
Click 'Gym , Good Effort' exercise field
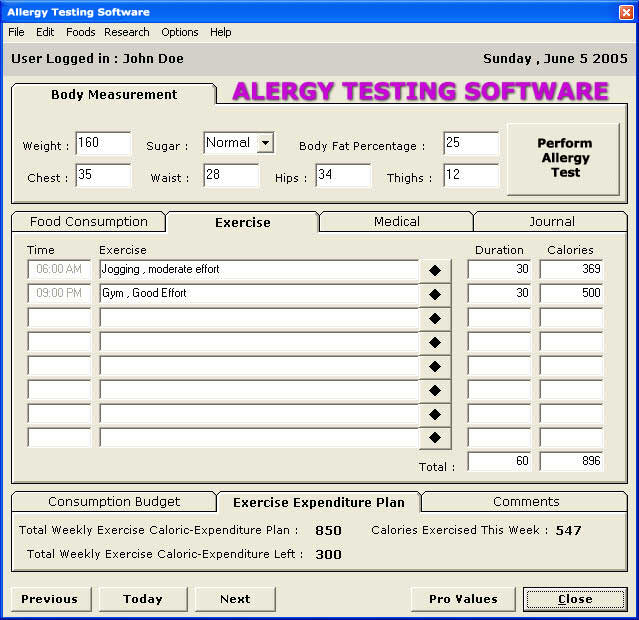(259, 293)
